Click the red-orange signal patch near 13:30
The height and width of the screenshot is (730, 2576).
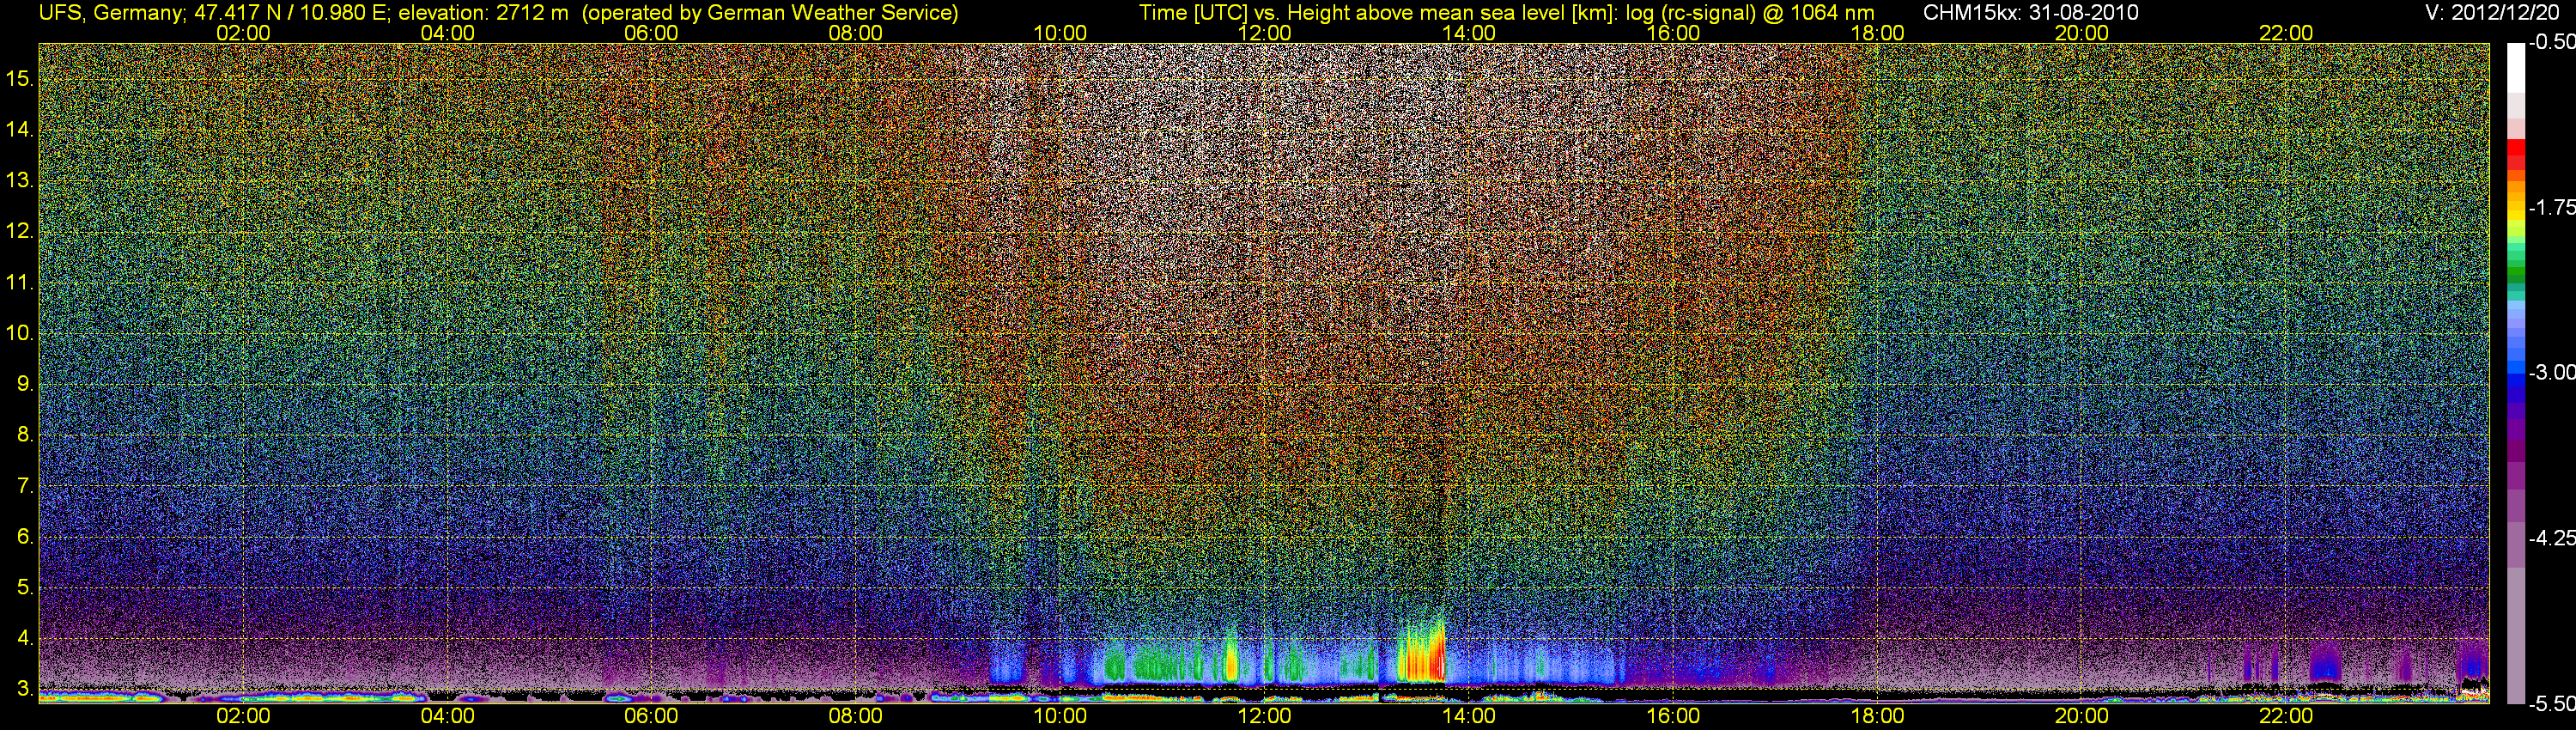(x=1421, y=652)
